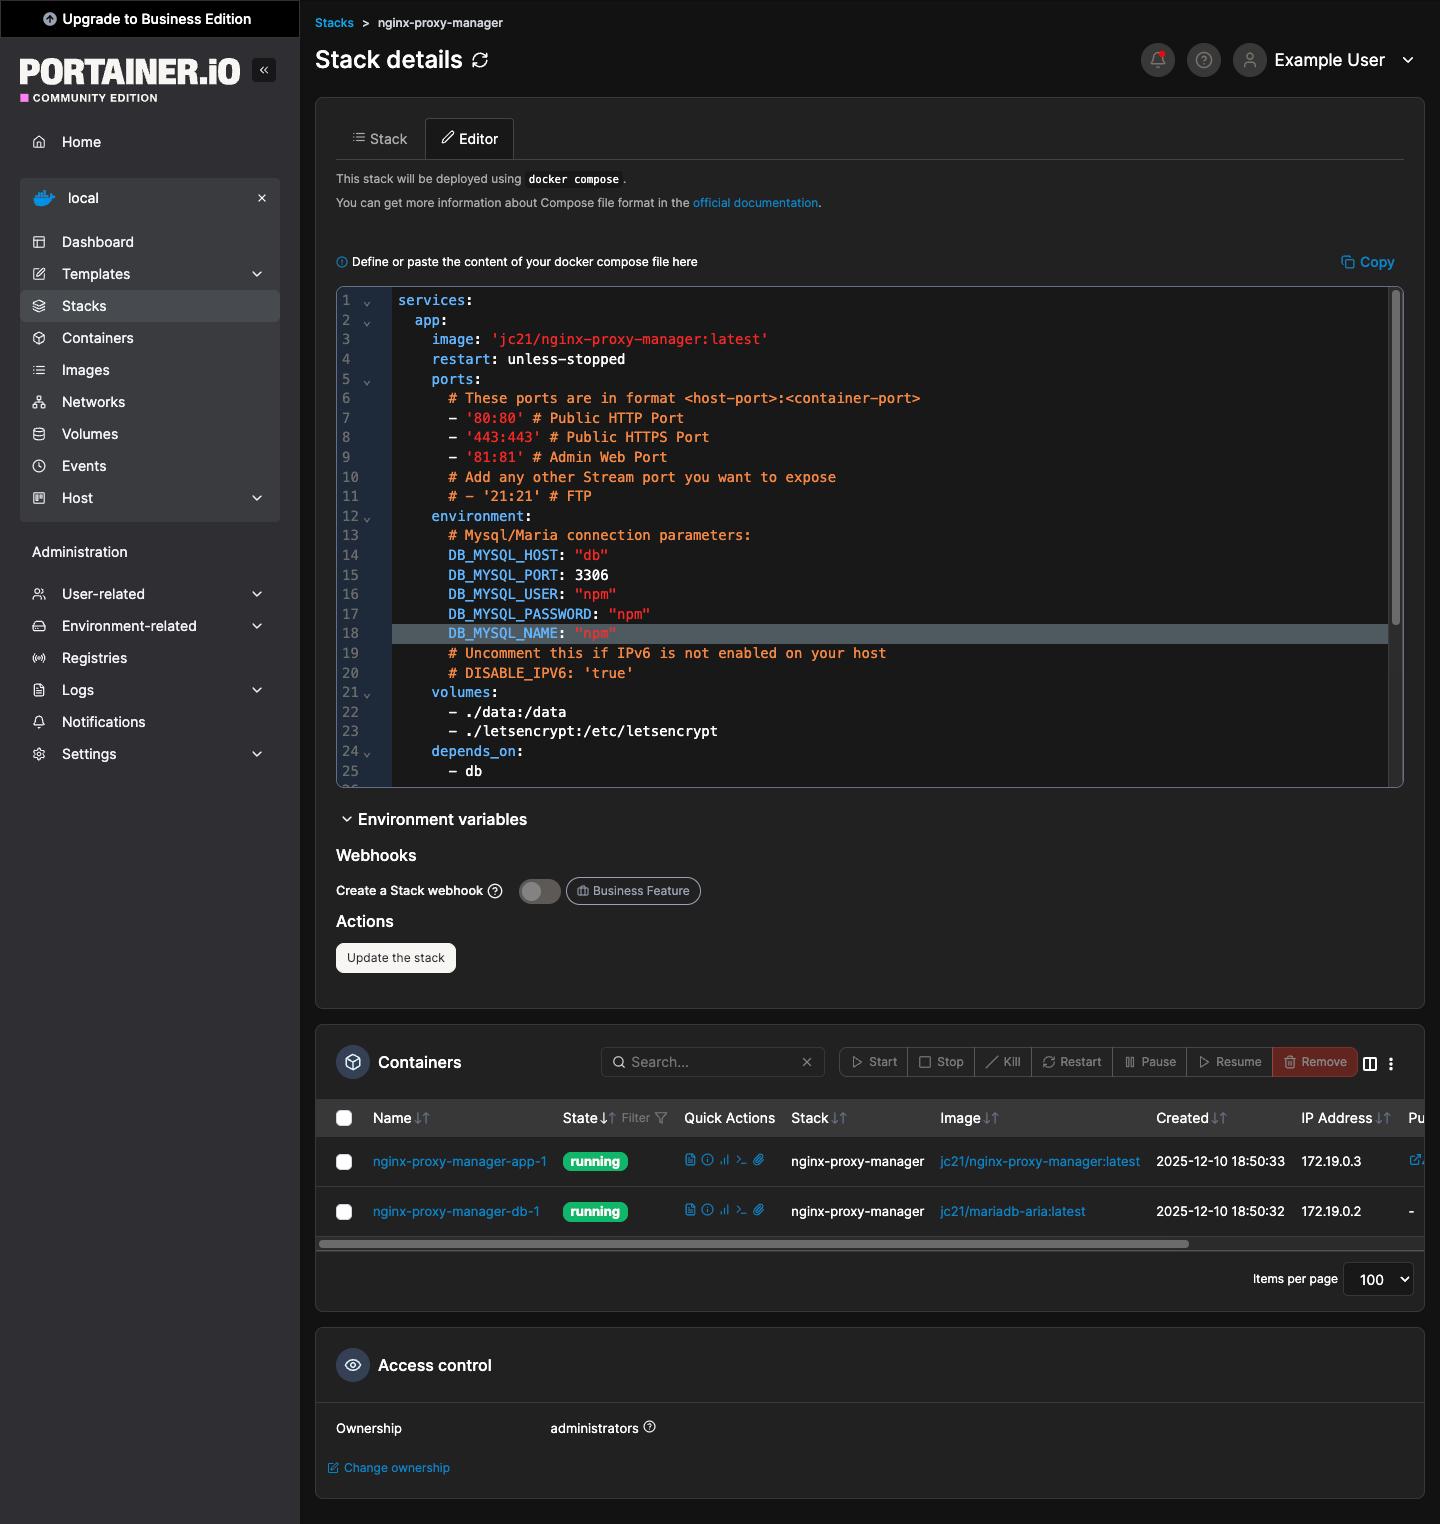Open the help question-mark icon
Image resolution: width=1440 pixels, height=1524 pixels.
1203,60
